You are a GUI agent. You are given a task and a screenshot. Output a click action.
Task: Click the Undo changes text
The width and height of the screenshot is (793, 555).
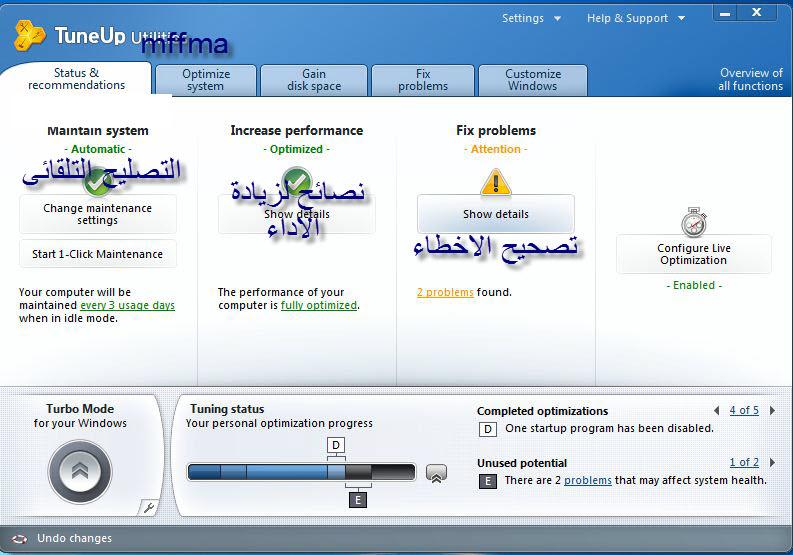click(x=74, y=538)
